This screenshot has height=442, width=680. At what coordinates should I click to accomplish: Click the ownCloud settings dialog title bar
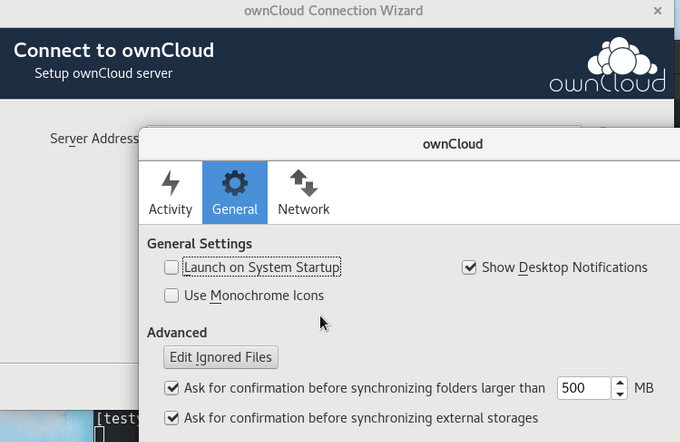(x=452, y=143)
